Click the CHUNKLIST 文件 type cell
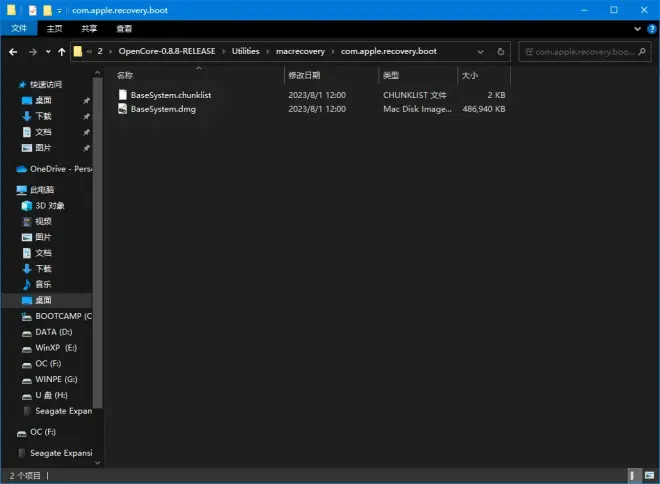This screenshot has width=660, height=484. (x=415, y=95)
